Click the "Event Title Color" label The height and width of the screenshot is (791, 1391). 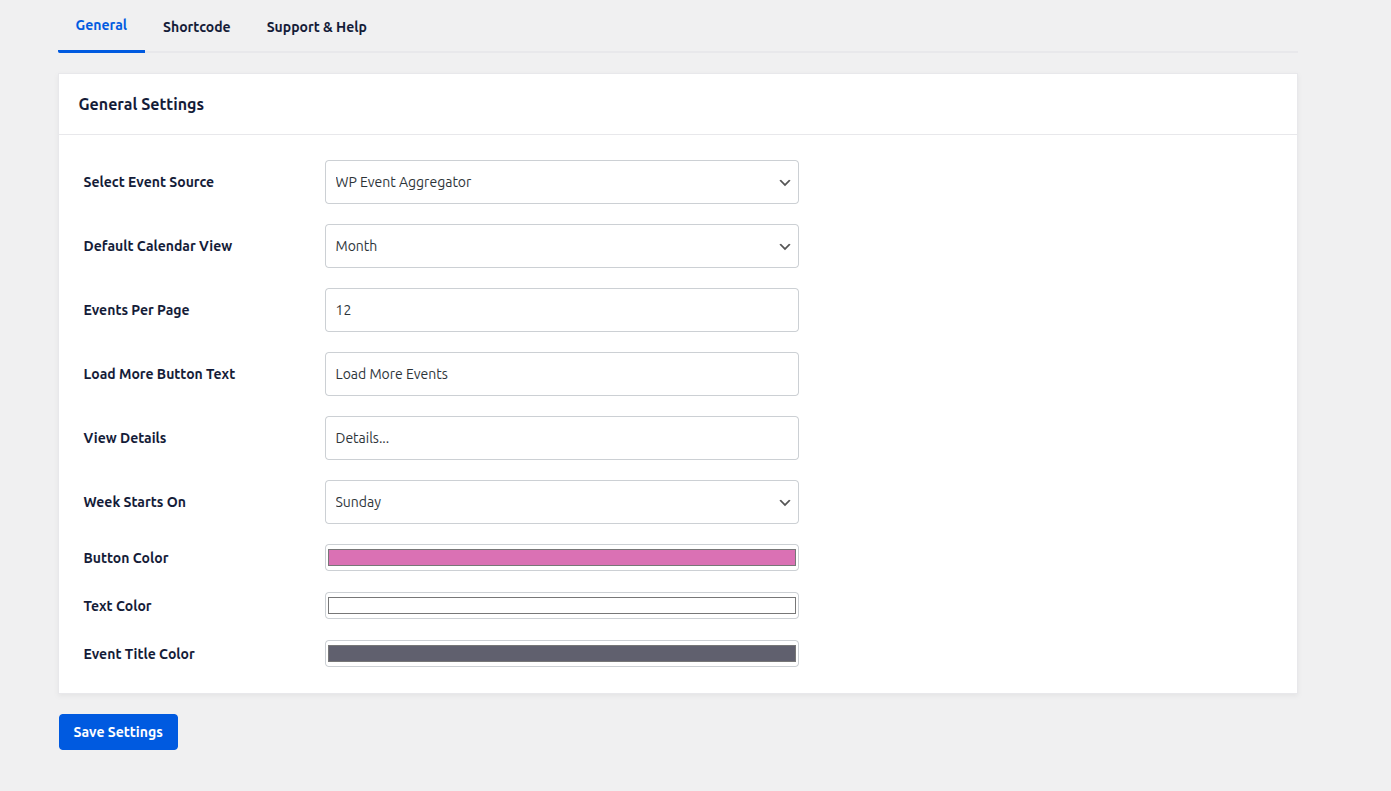(139, 654)
